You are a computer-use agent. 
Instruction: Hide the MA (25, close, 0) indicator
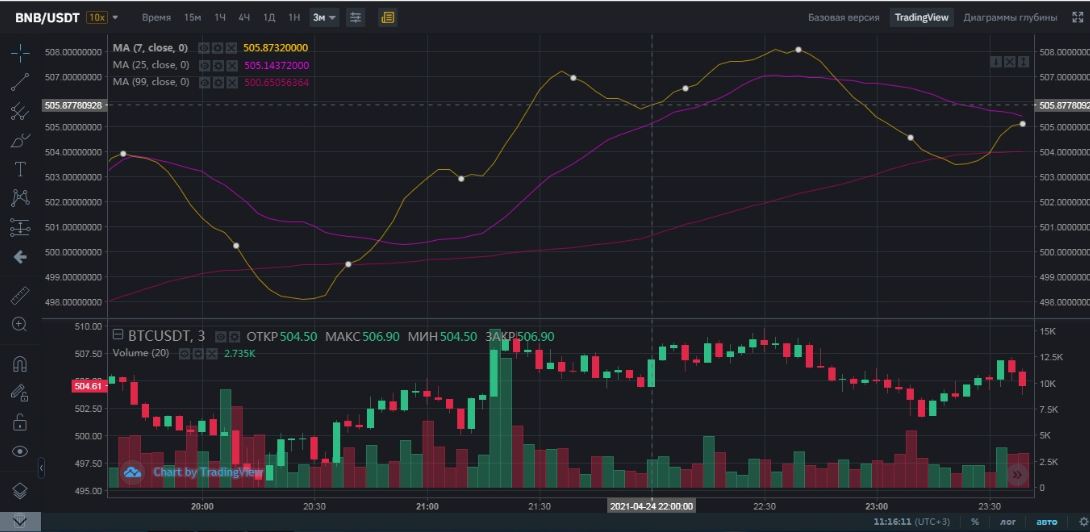click(204, 65)
